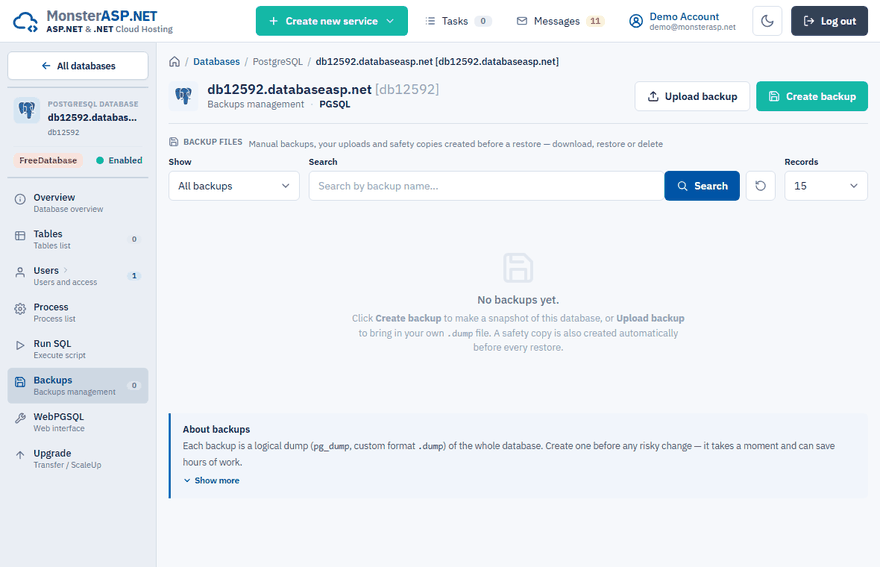This screenshot has height=567, width=880.
Task: Click the Messages envelope icon
Action: tap(522, 21)
